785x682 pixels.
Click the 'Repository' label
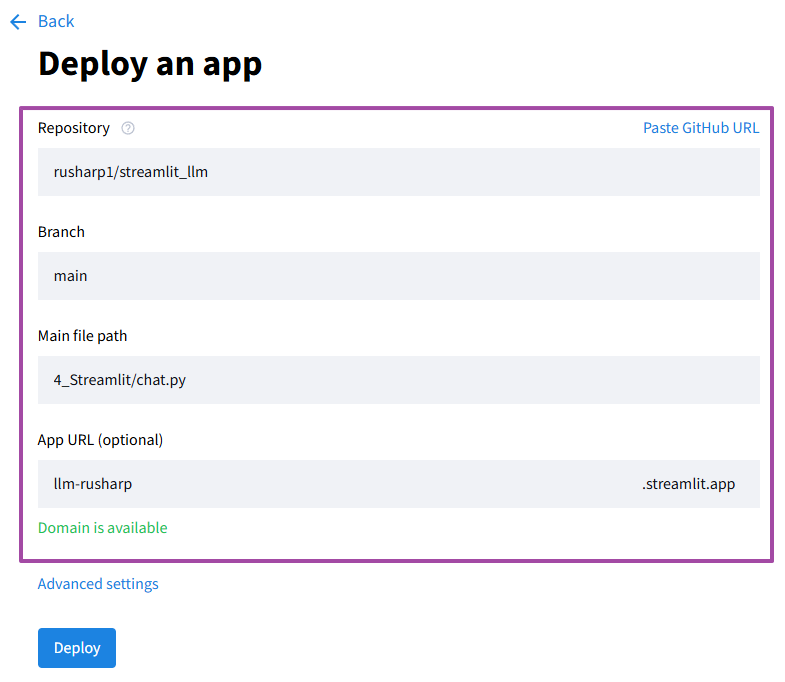(x=74, y=128)
